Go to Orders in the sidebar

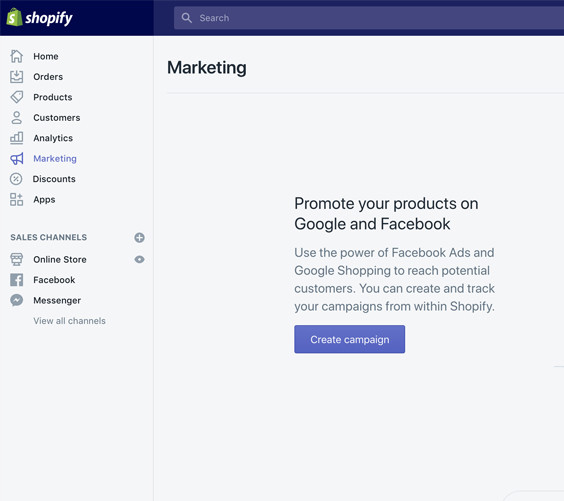point(48,77)
